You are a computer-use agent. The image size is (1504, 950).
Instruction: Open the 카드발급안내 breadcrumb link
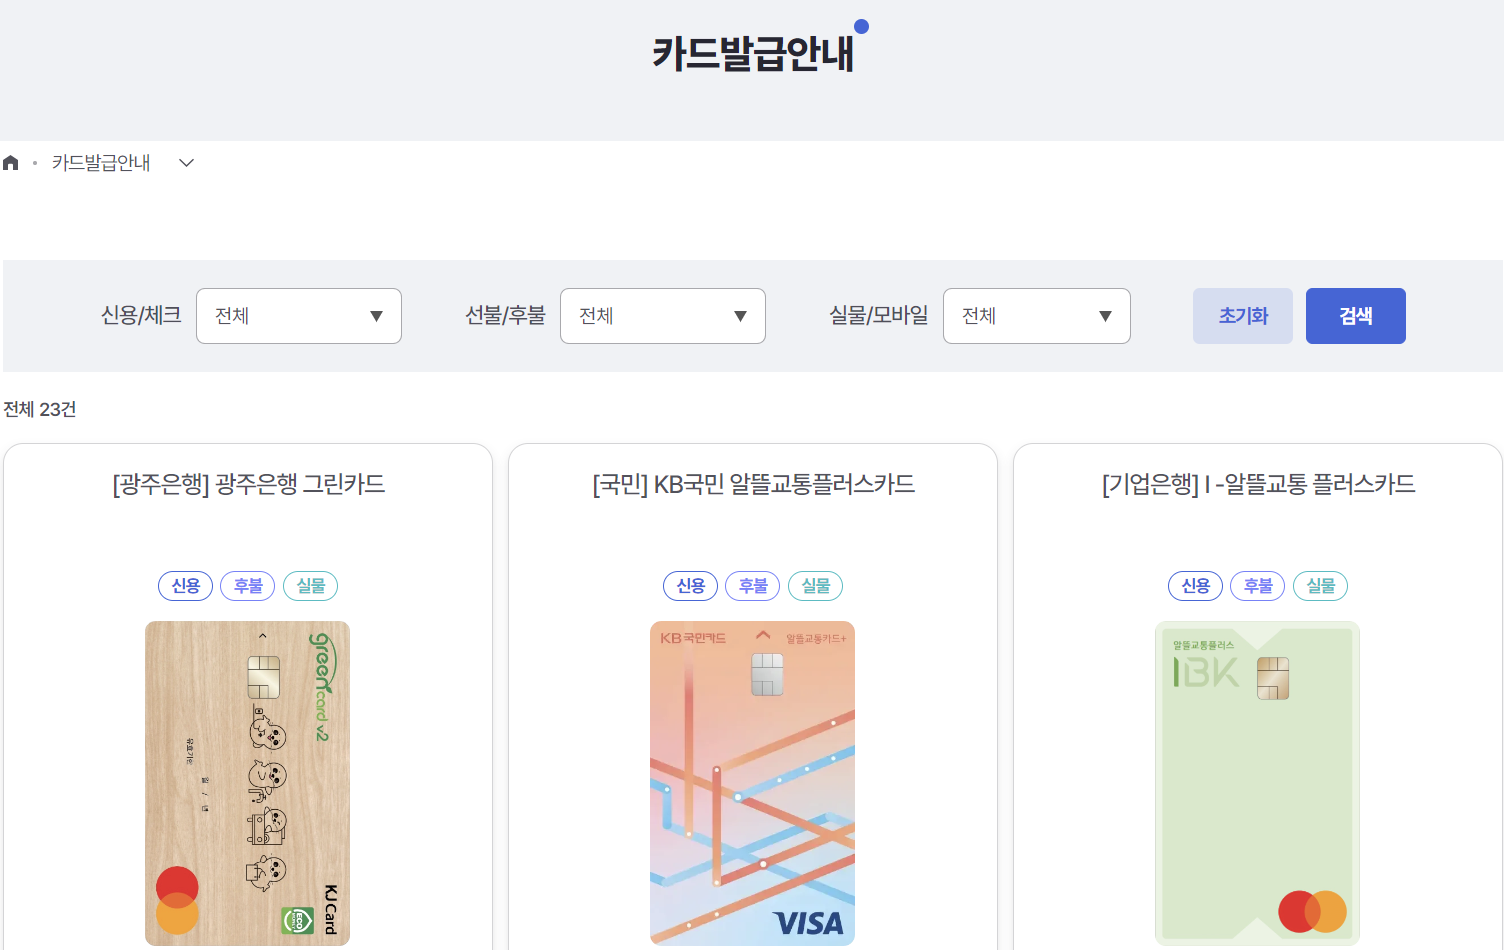coord(101,163)
